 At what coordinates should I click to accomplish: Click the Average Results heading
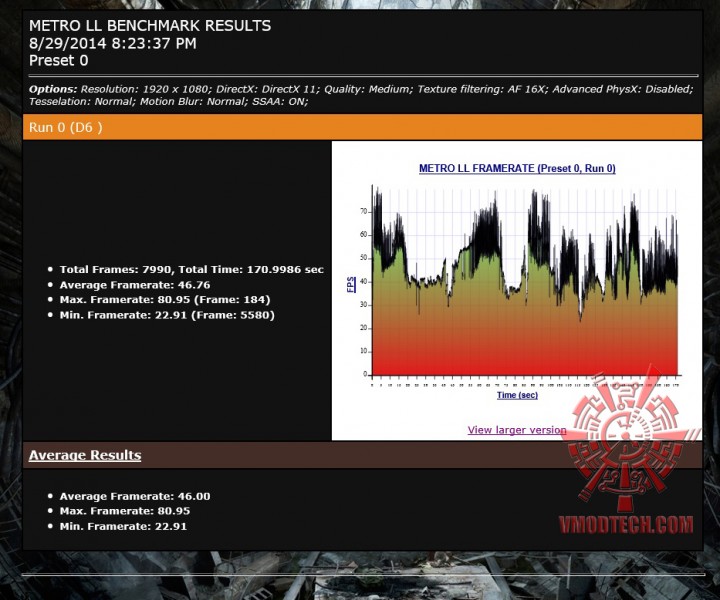click(x=85, y=455)
